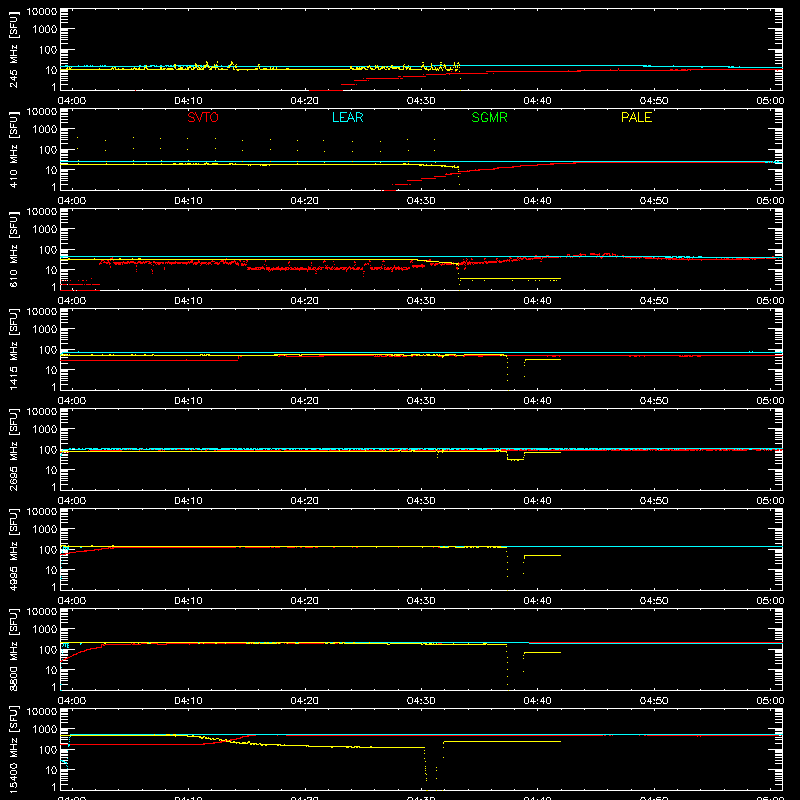This screenshot has width=800, height=800.
Task: Click 05:00 time label below 245 MHz plot
Action: click(770, 101)
